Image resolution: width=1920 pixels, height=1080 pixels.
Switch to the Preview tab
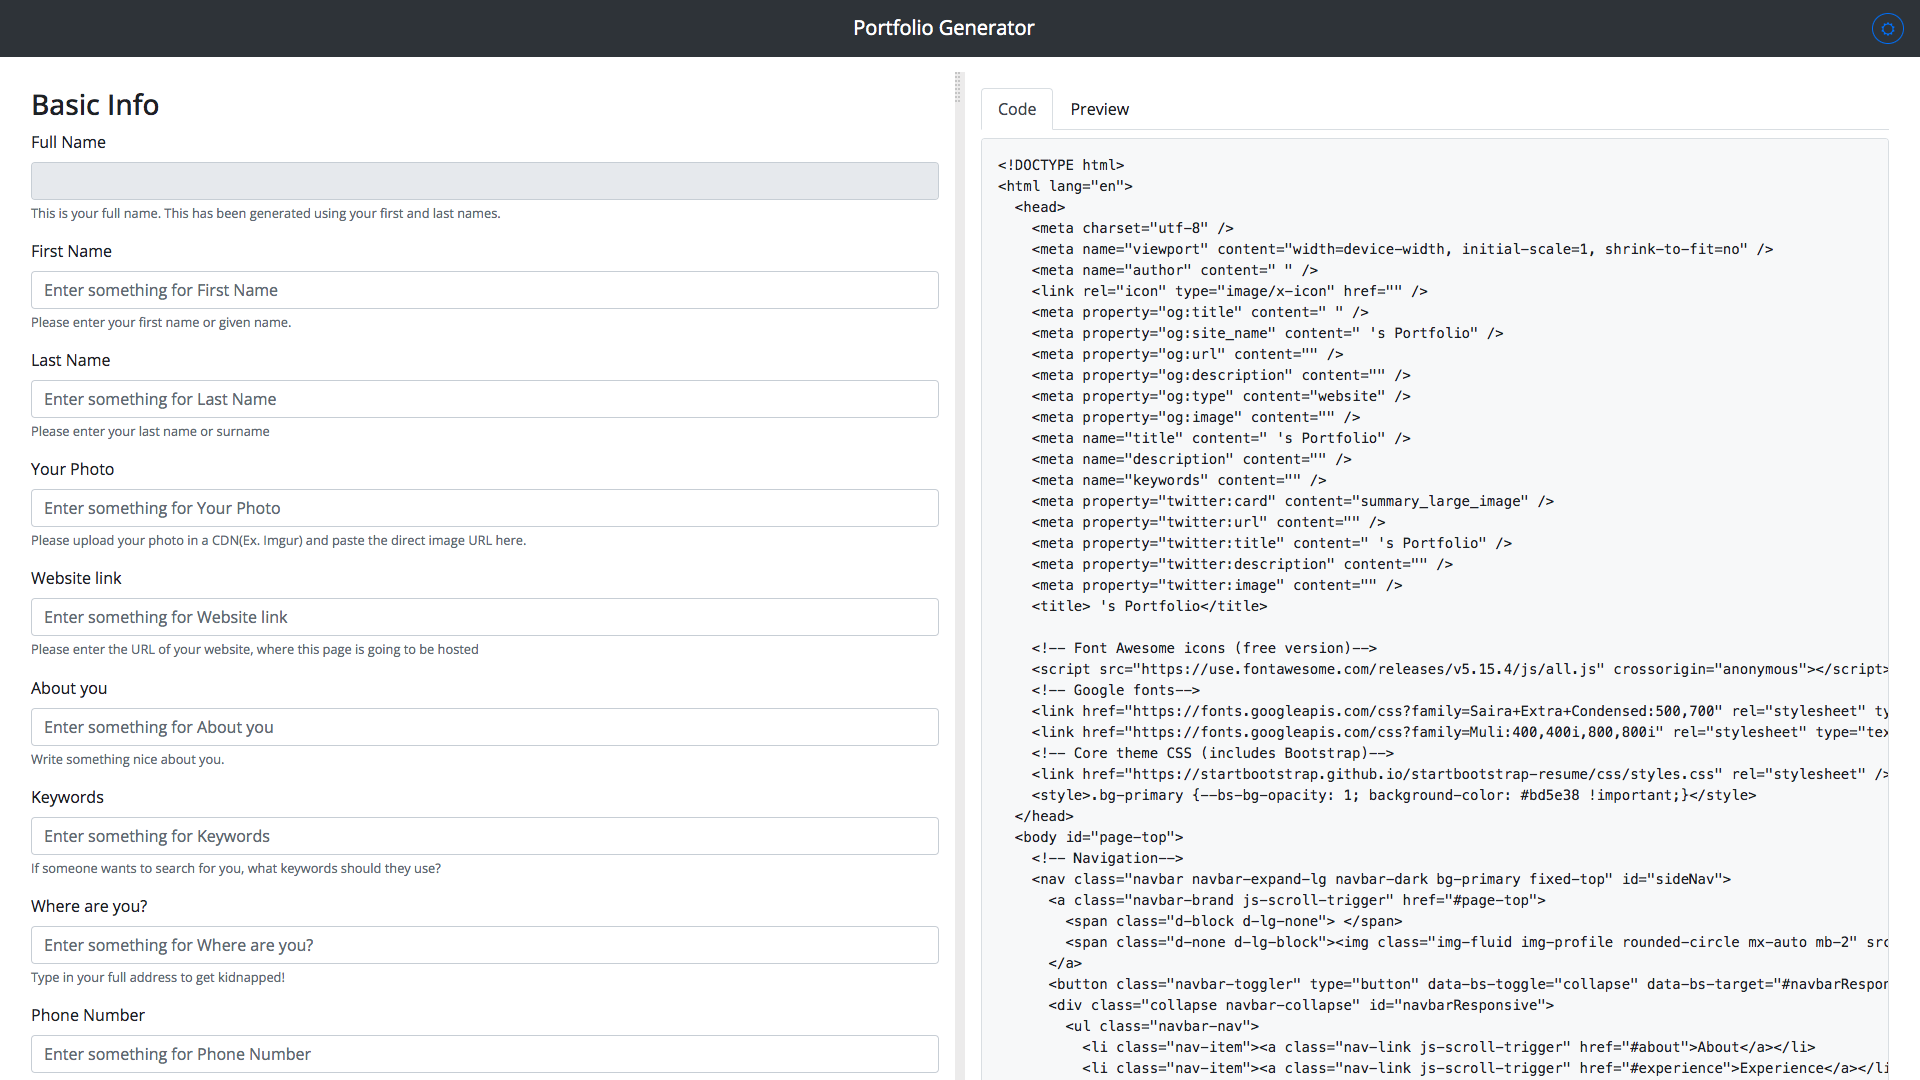click(1099, 109)
